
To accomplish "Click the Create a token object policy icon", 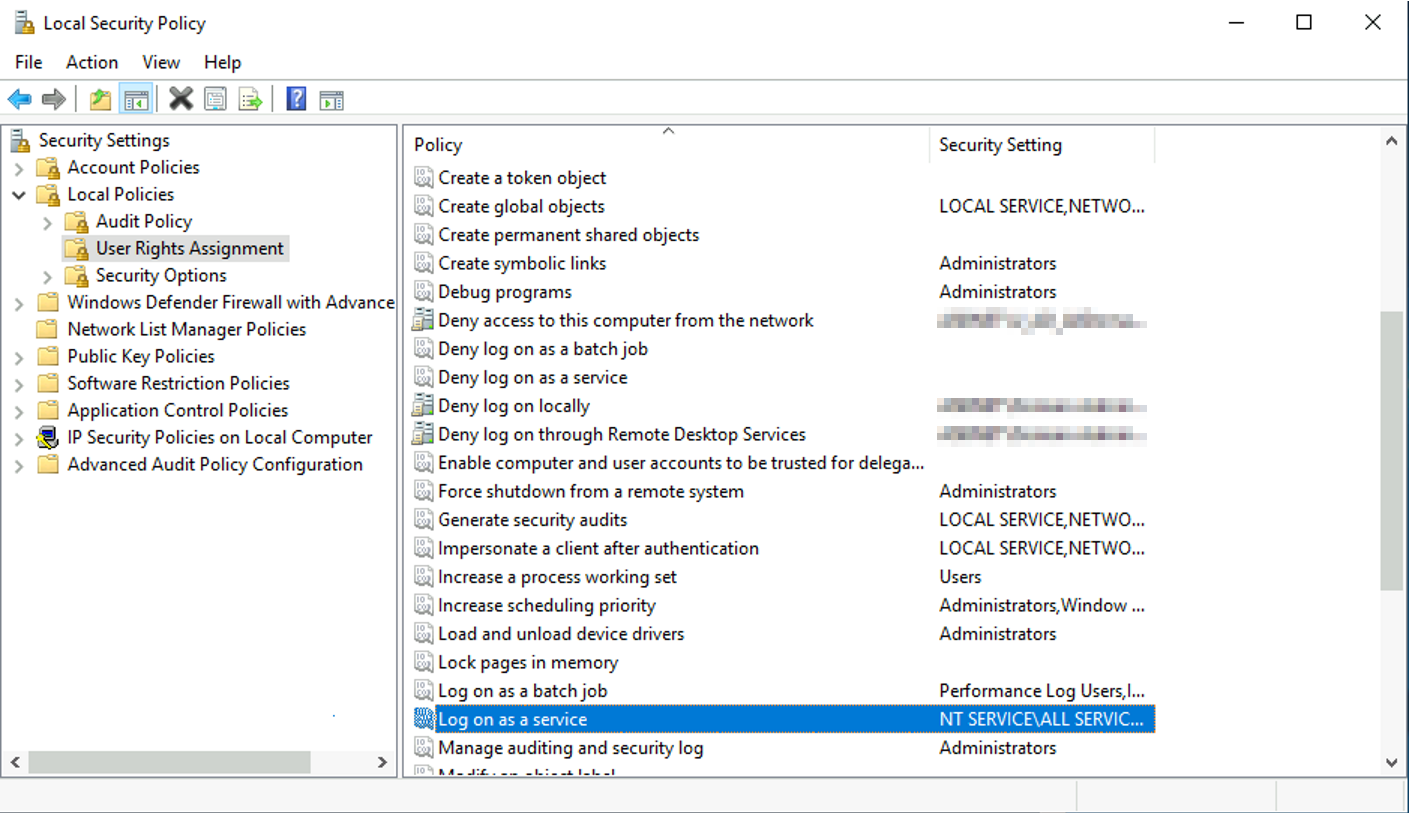I will 423,178.
